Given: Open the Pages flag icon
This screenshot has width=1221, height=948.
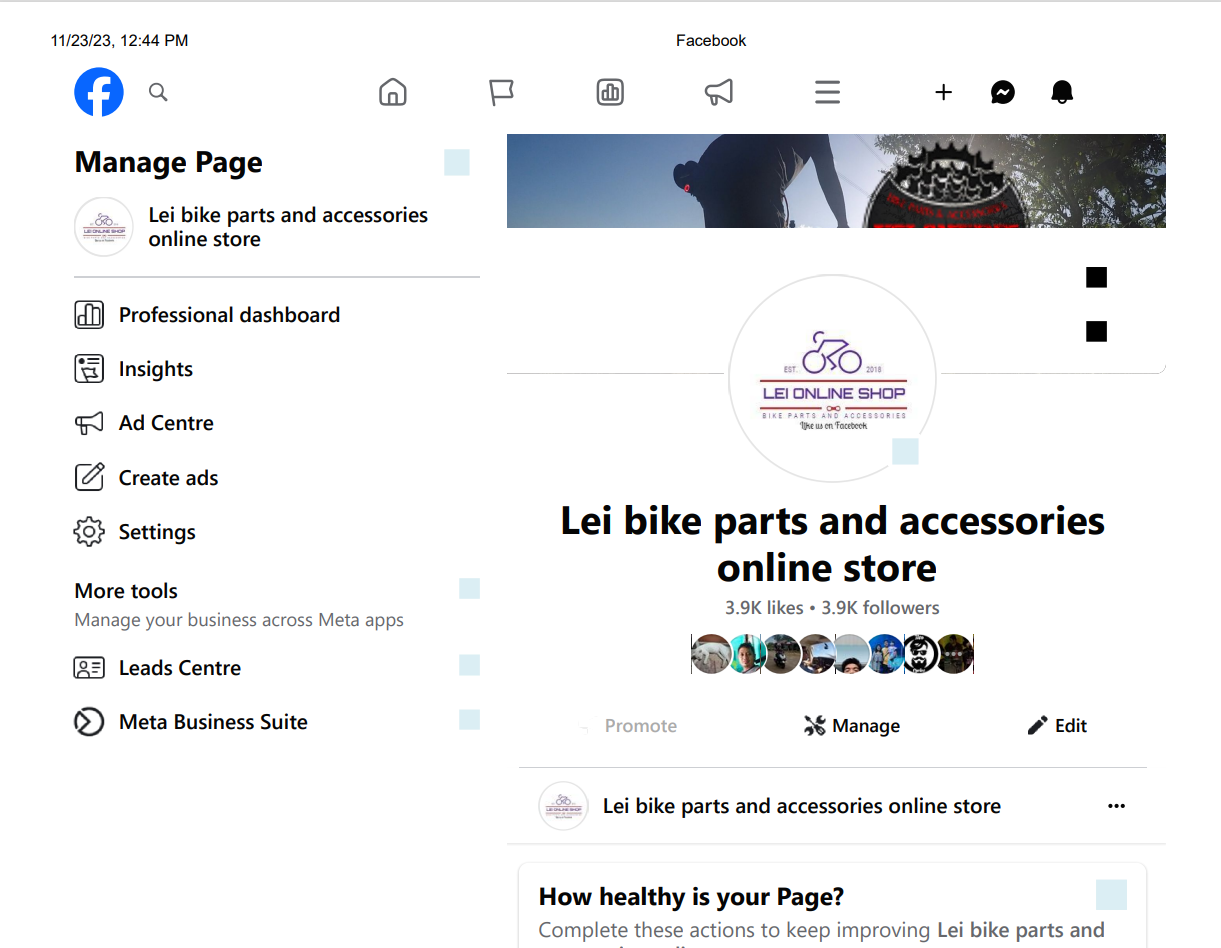Looking at the screenshot, I should [x=501, y=92].
